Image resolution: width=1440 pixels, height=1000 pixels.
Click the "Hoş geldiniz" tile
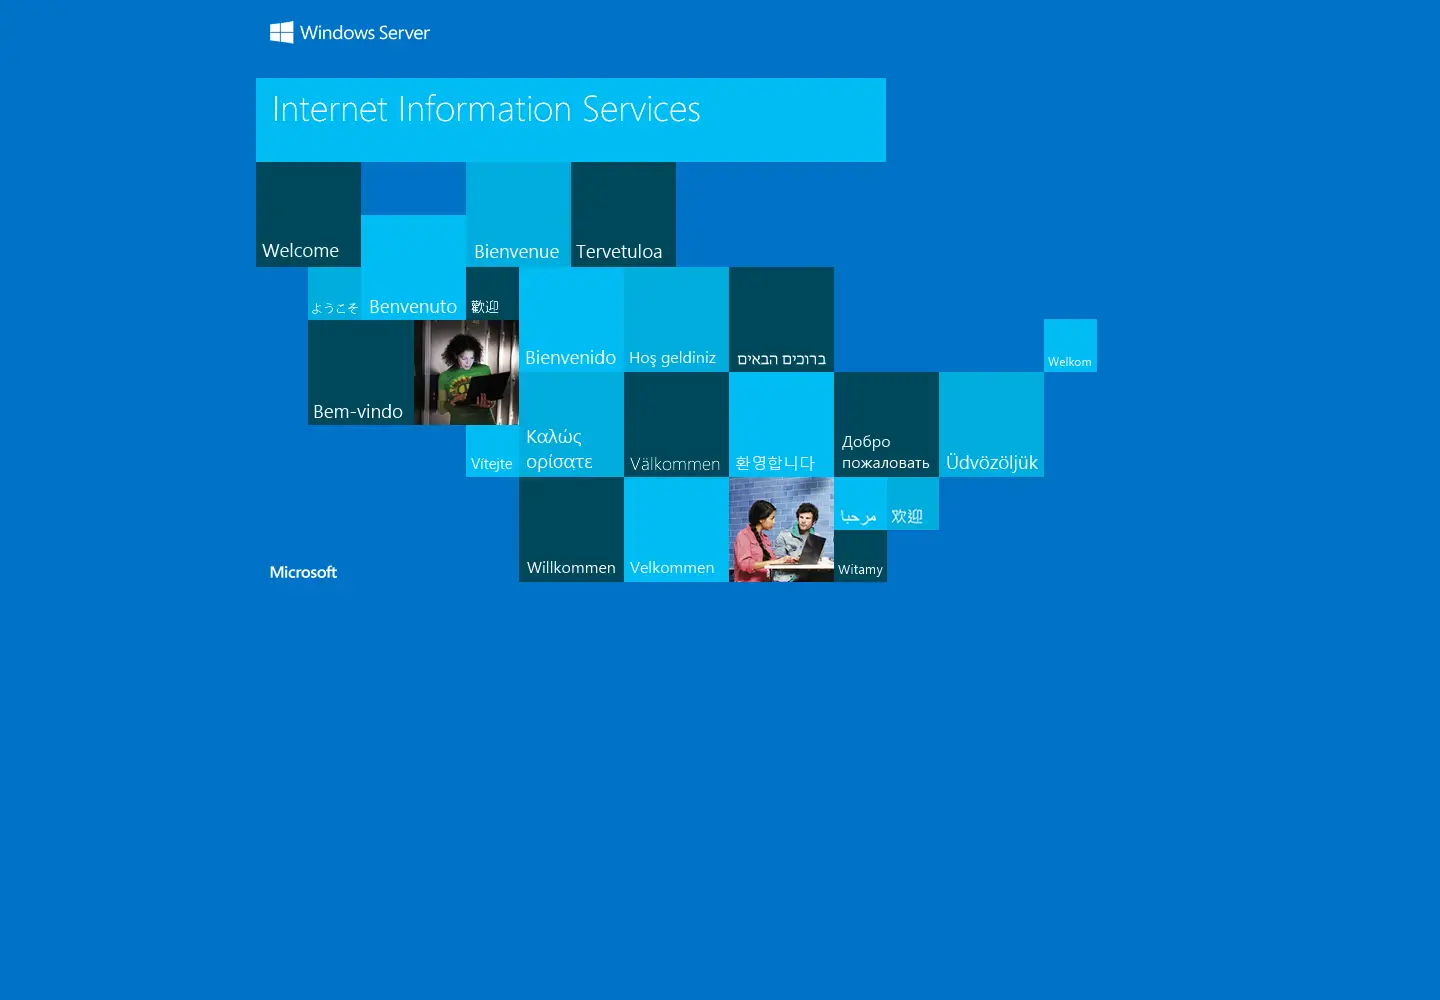[x=676, y=319]
